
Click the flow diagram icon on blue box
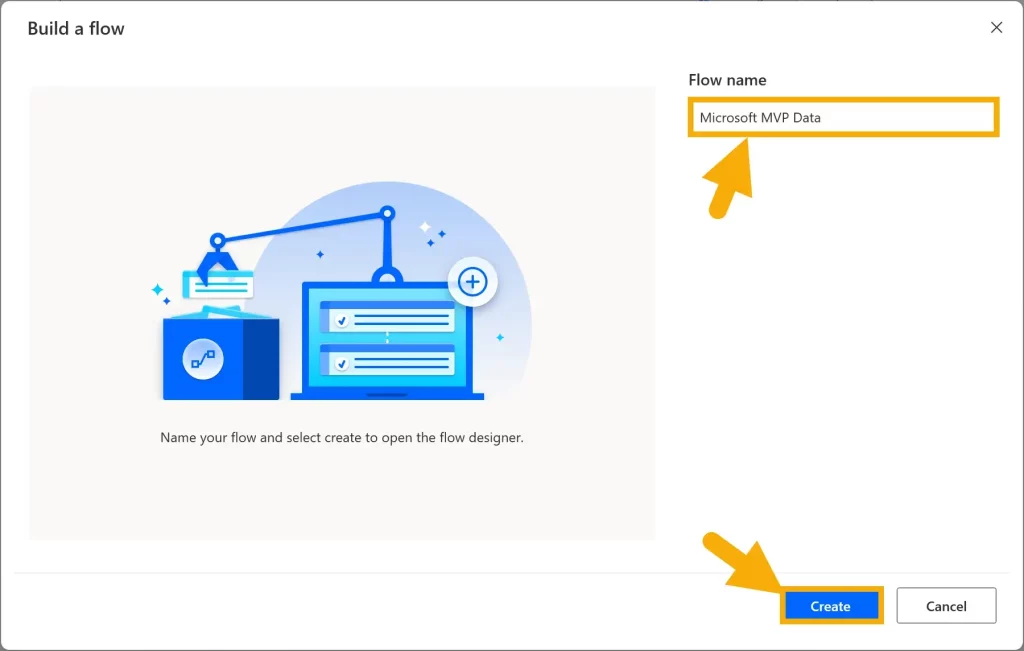point(203,359)
